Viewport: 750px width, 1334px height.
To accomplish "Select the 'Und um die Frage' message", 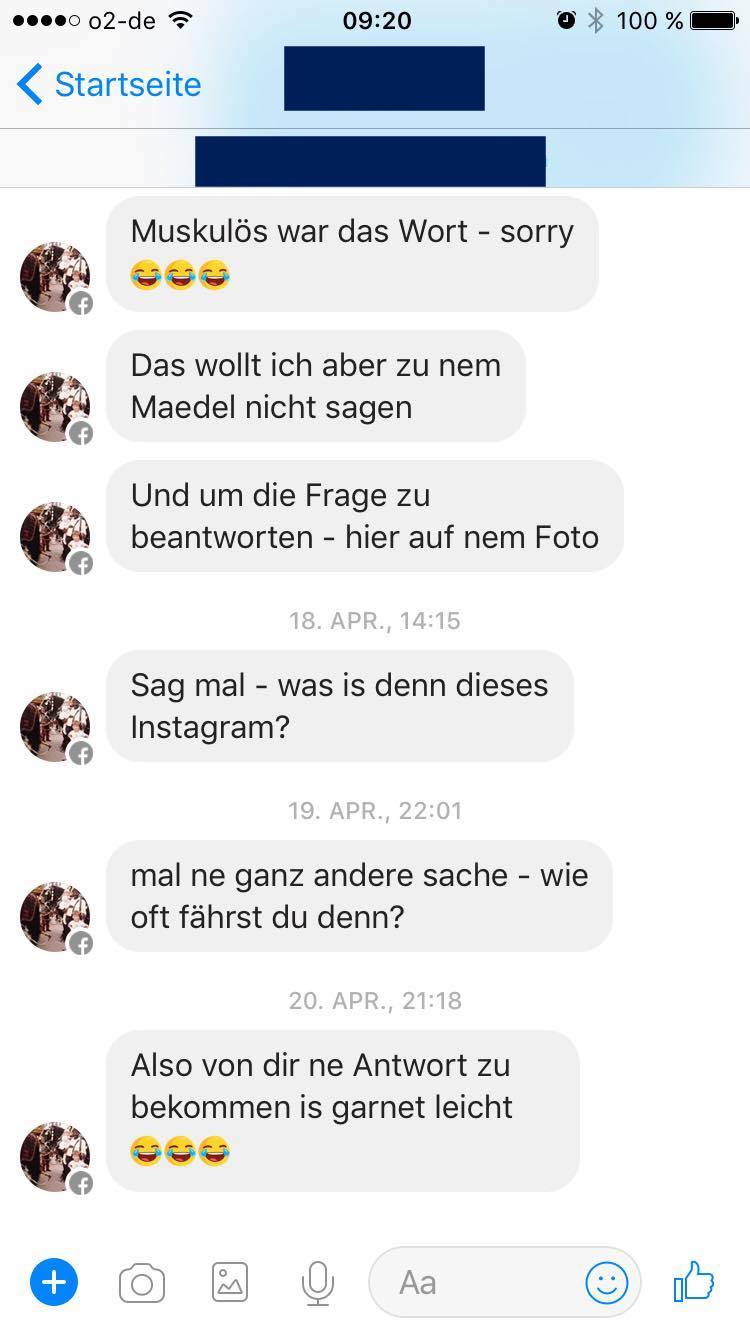I will (x=365, y=516).
